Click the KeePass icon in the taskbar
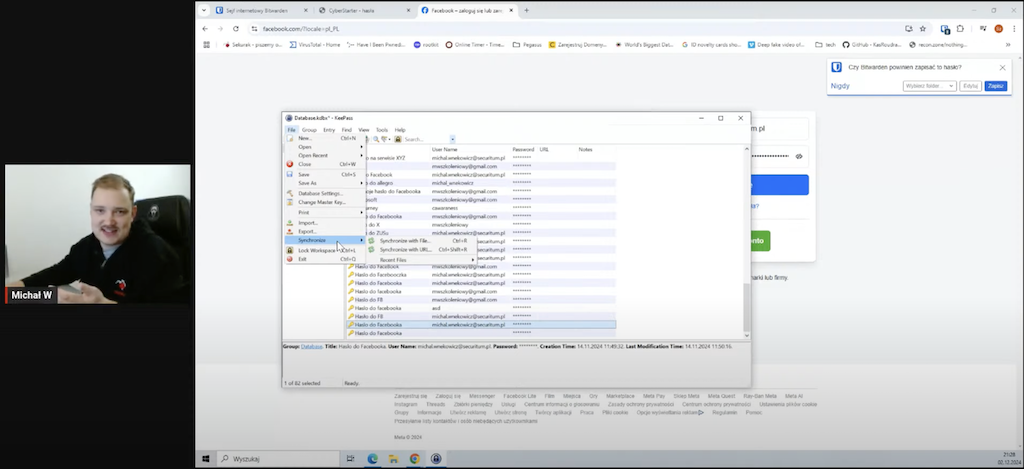Image resolution: width=1024 pixels, height=469 pixels. pos(436,459)
